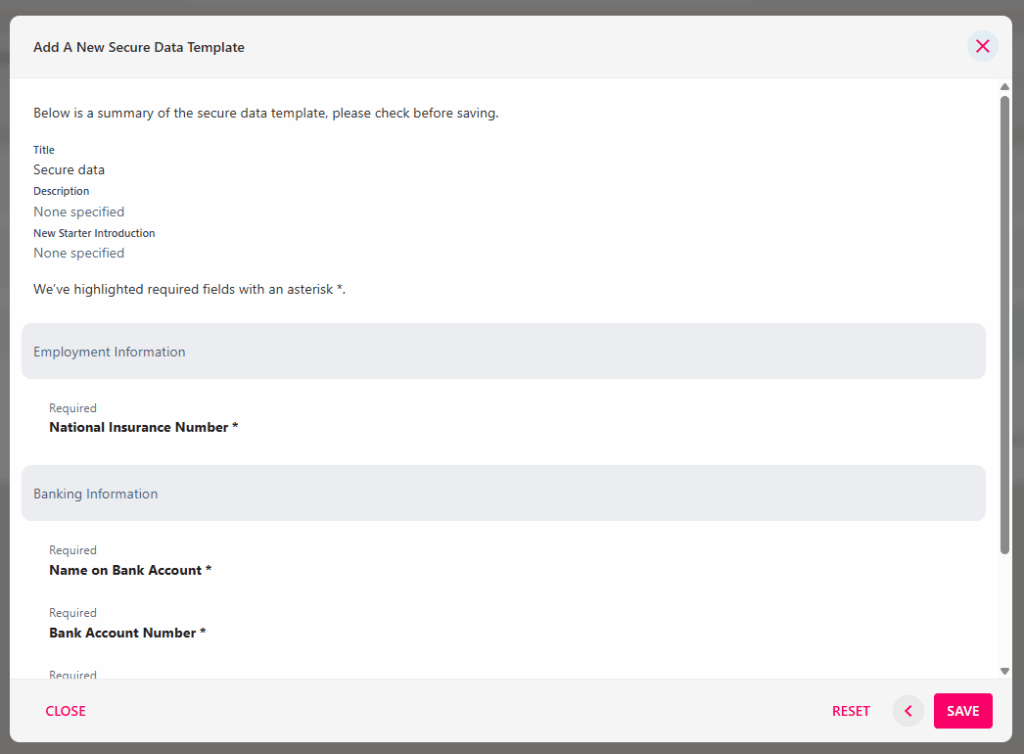The width and height of the screenshot is (1024, 754).
Task: Click the Description None specified text
Action: point(78,212)
